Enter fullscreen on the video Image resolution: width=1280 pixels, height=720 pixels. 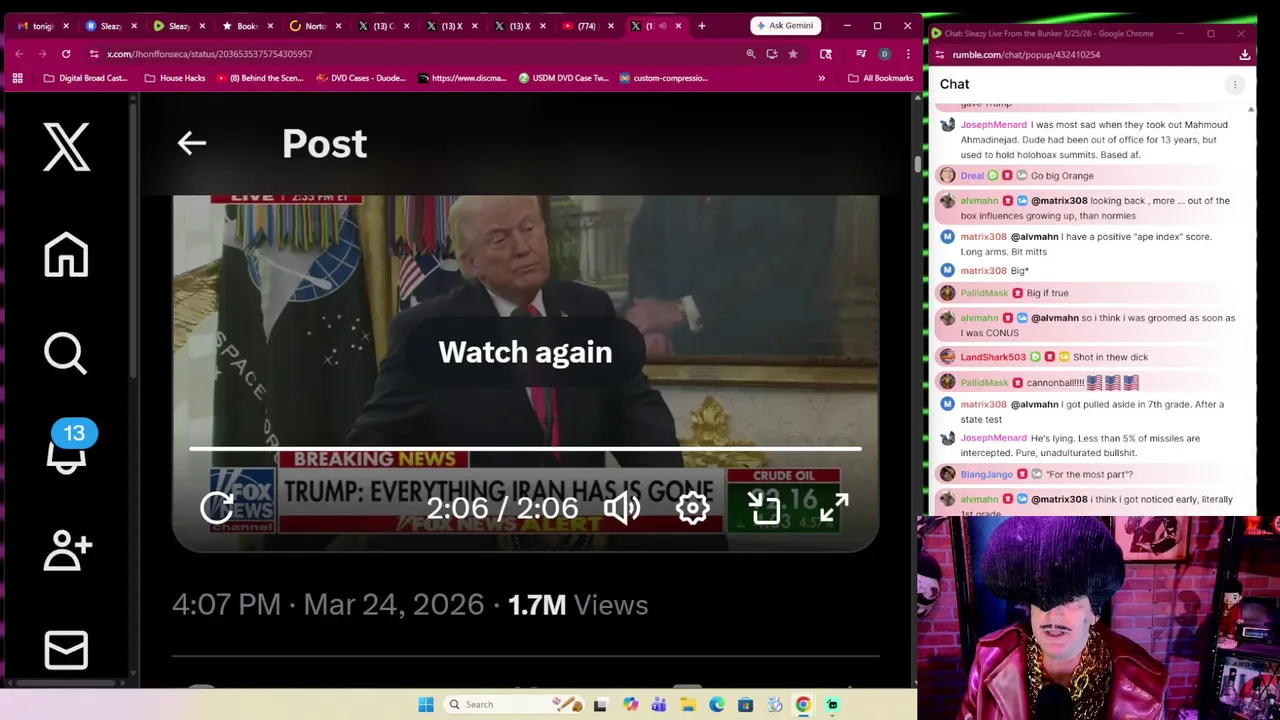pos(834,508)
